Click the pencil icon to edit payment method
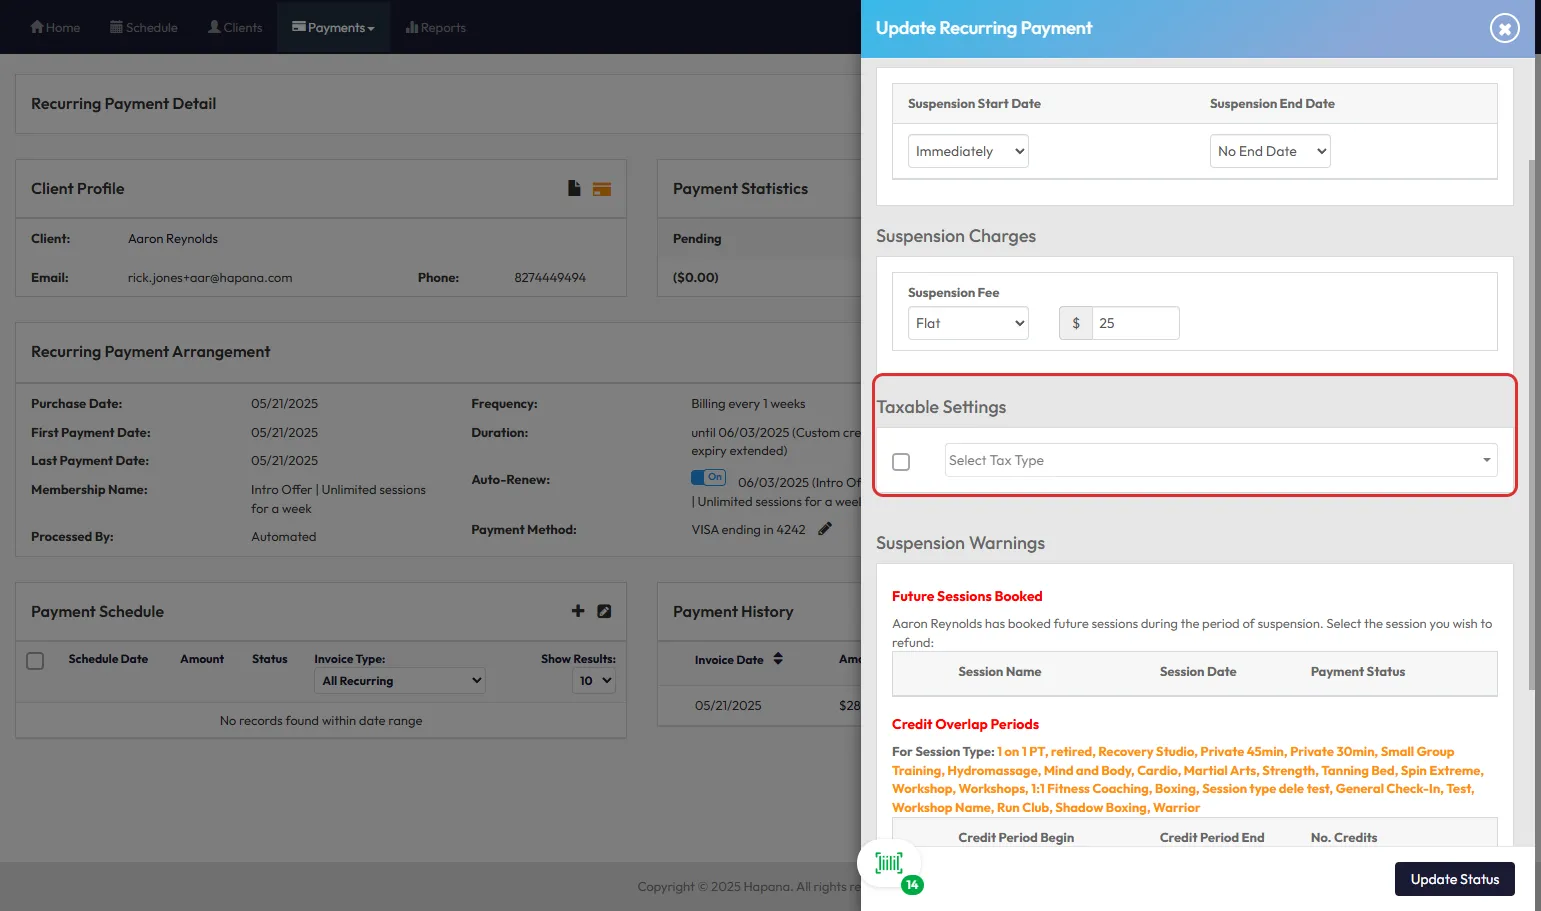 pos(825,529)
